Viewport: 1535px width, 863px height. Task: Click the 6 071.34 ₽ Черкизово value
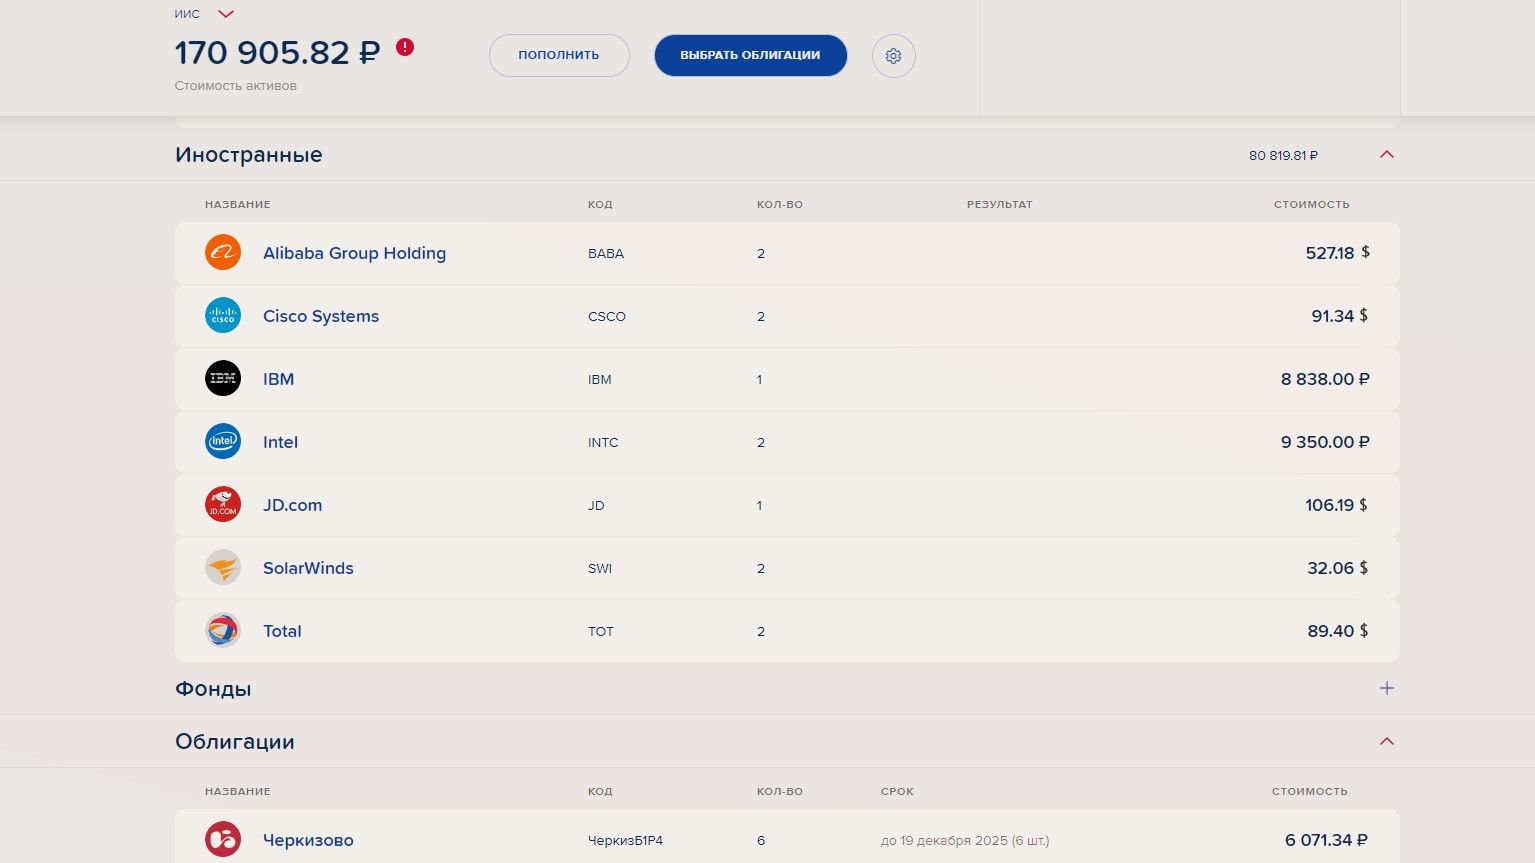[x=1326, y=840]
